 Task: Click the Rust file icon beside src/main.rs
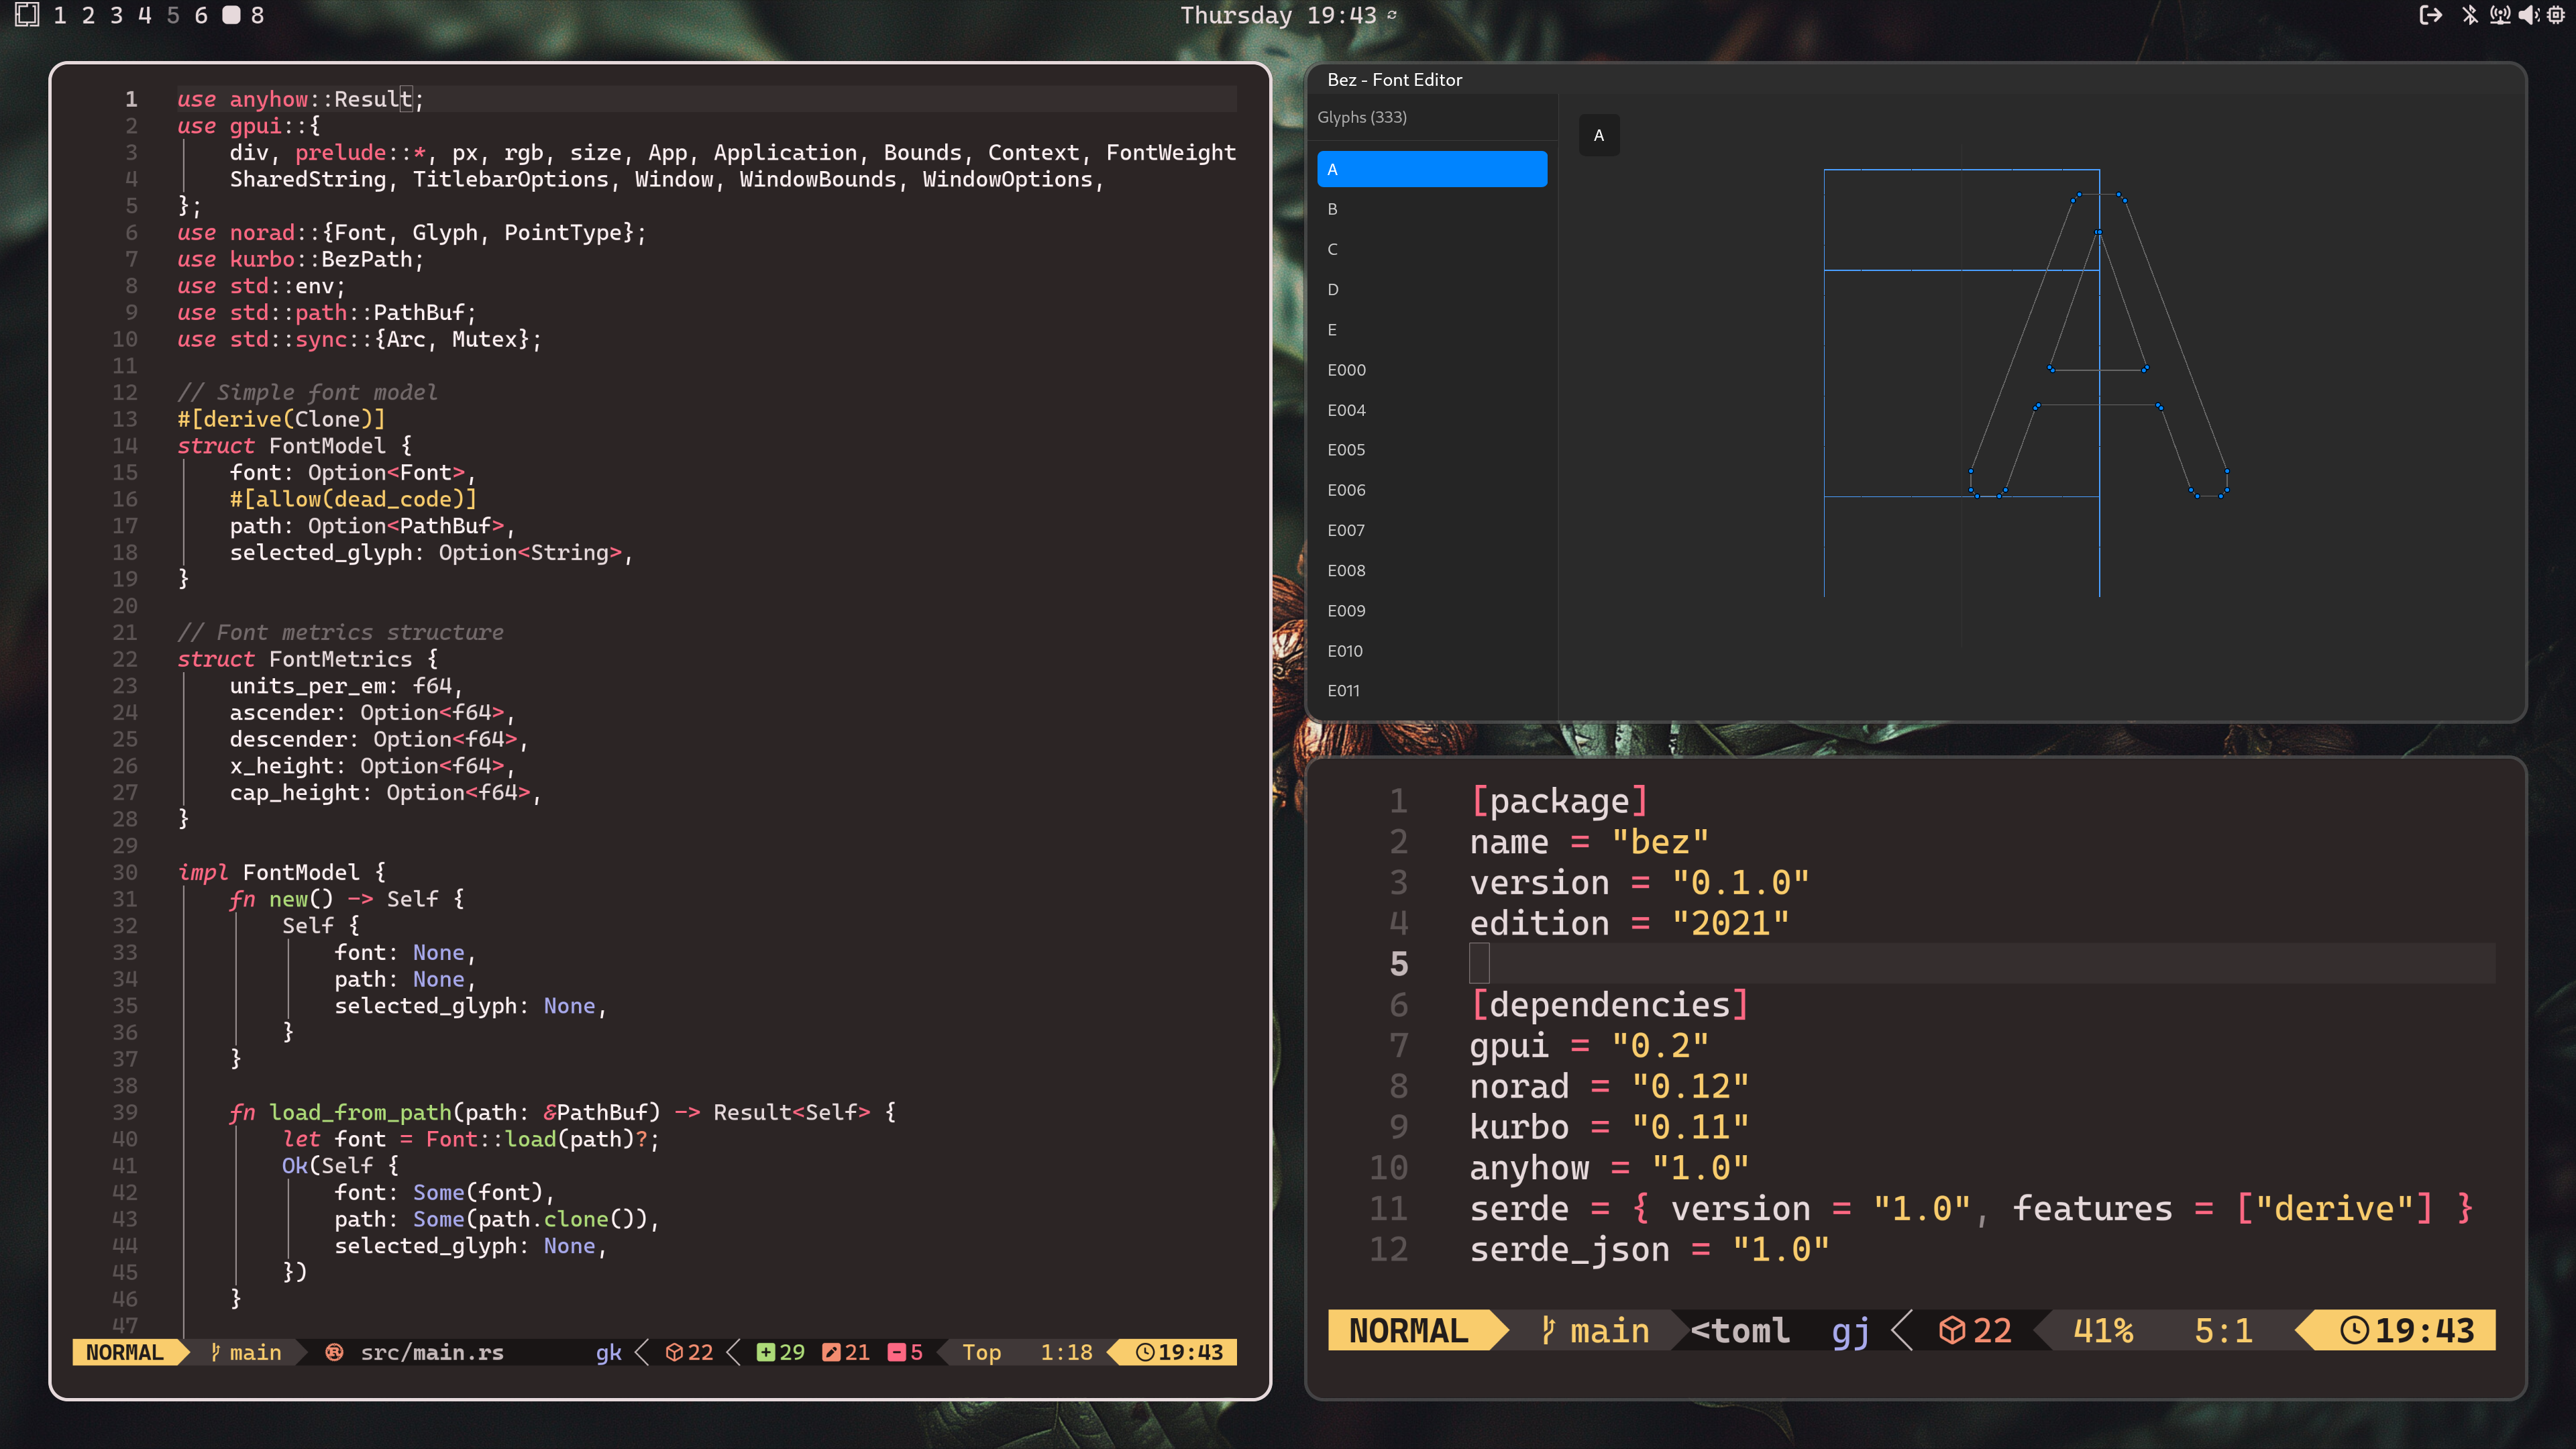334,1352
